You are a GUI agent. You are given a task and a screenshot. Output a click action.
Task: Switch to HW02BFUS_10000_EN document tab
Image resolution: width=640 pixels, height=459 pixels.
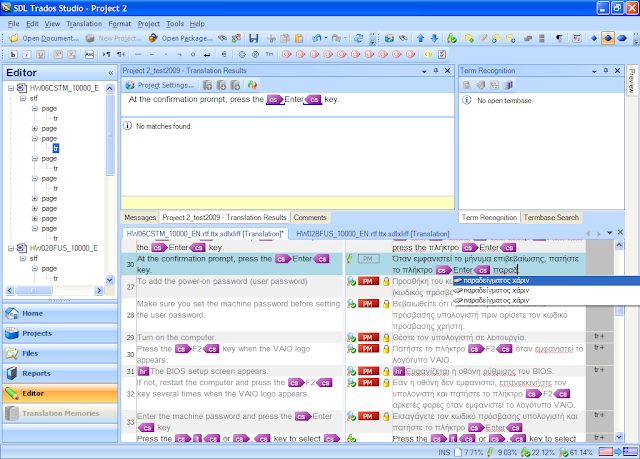pos(372,234)
